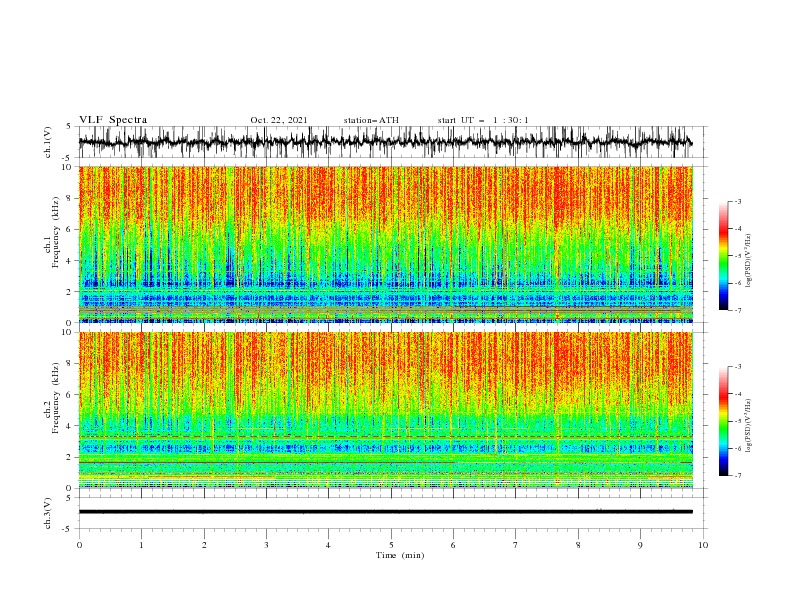Select the "Oct. 22, 2021" date text
The height and width of the screenshot is (612, 792).
click(278, 120)
